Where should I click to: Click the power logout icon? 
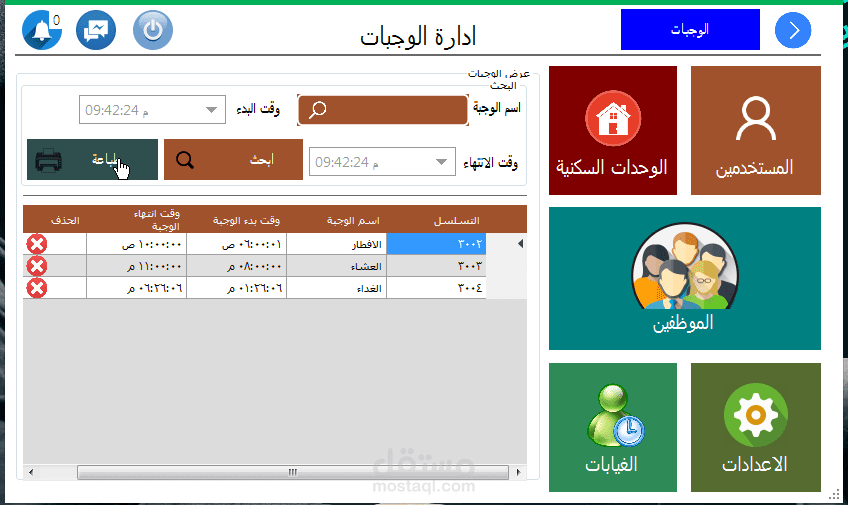153,30
